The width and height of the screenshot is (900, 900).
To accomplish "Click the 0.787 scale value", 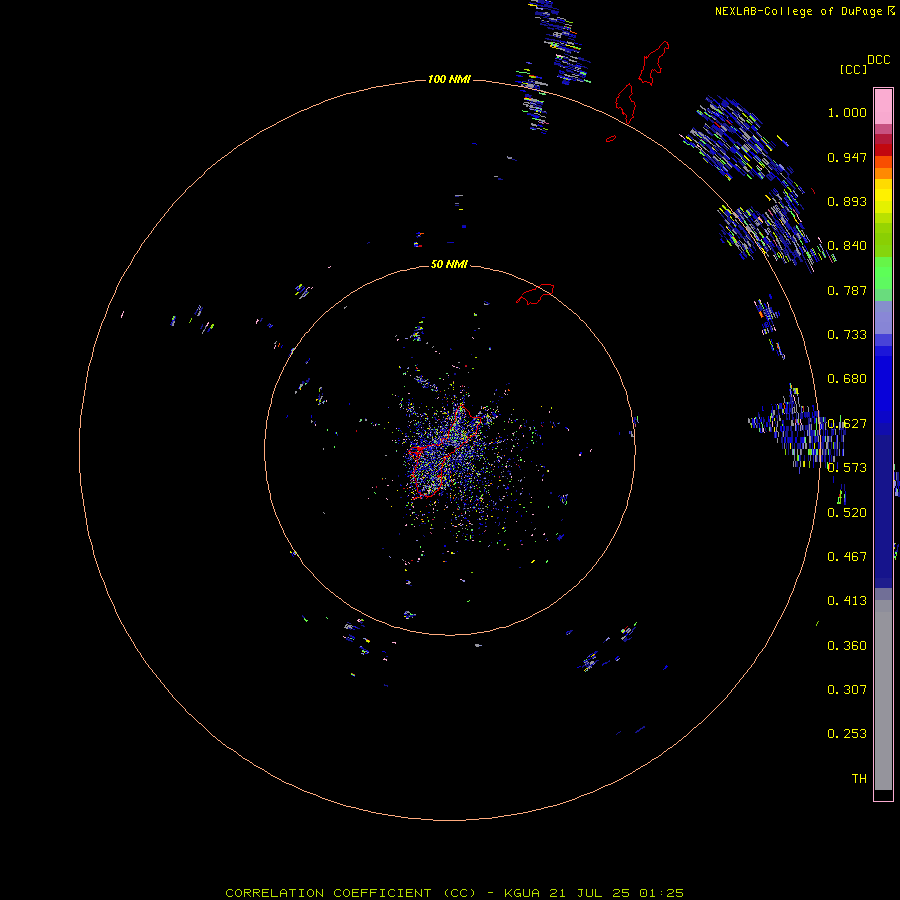I will [847, 290].
